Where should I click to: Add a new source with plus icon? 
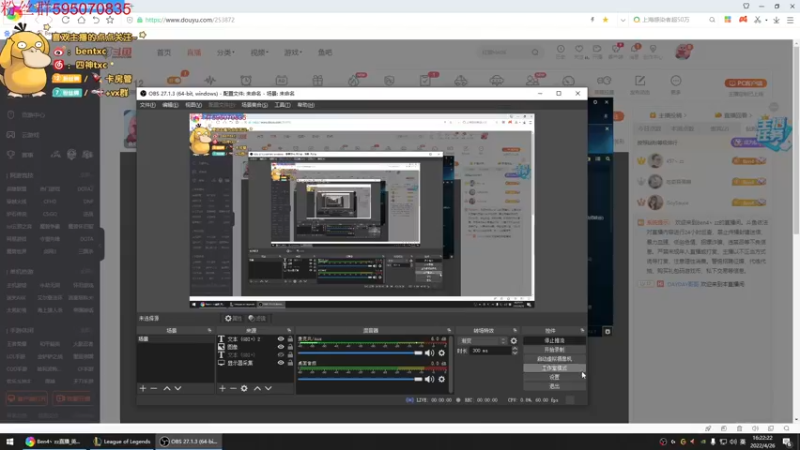[x=222, y=388]
